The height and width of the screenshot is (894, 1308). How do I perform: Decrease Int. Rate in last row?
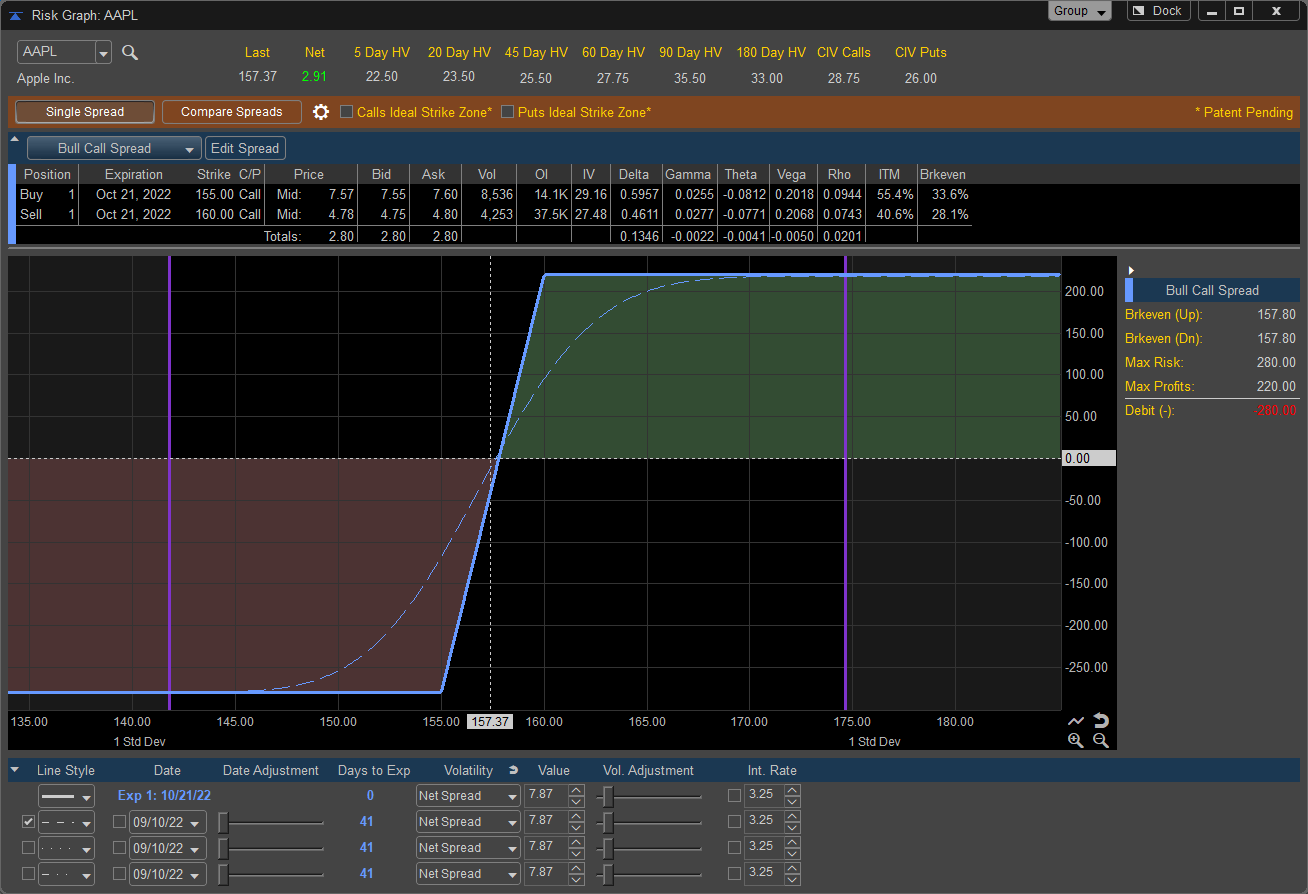click(x=792, y=880)
